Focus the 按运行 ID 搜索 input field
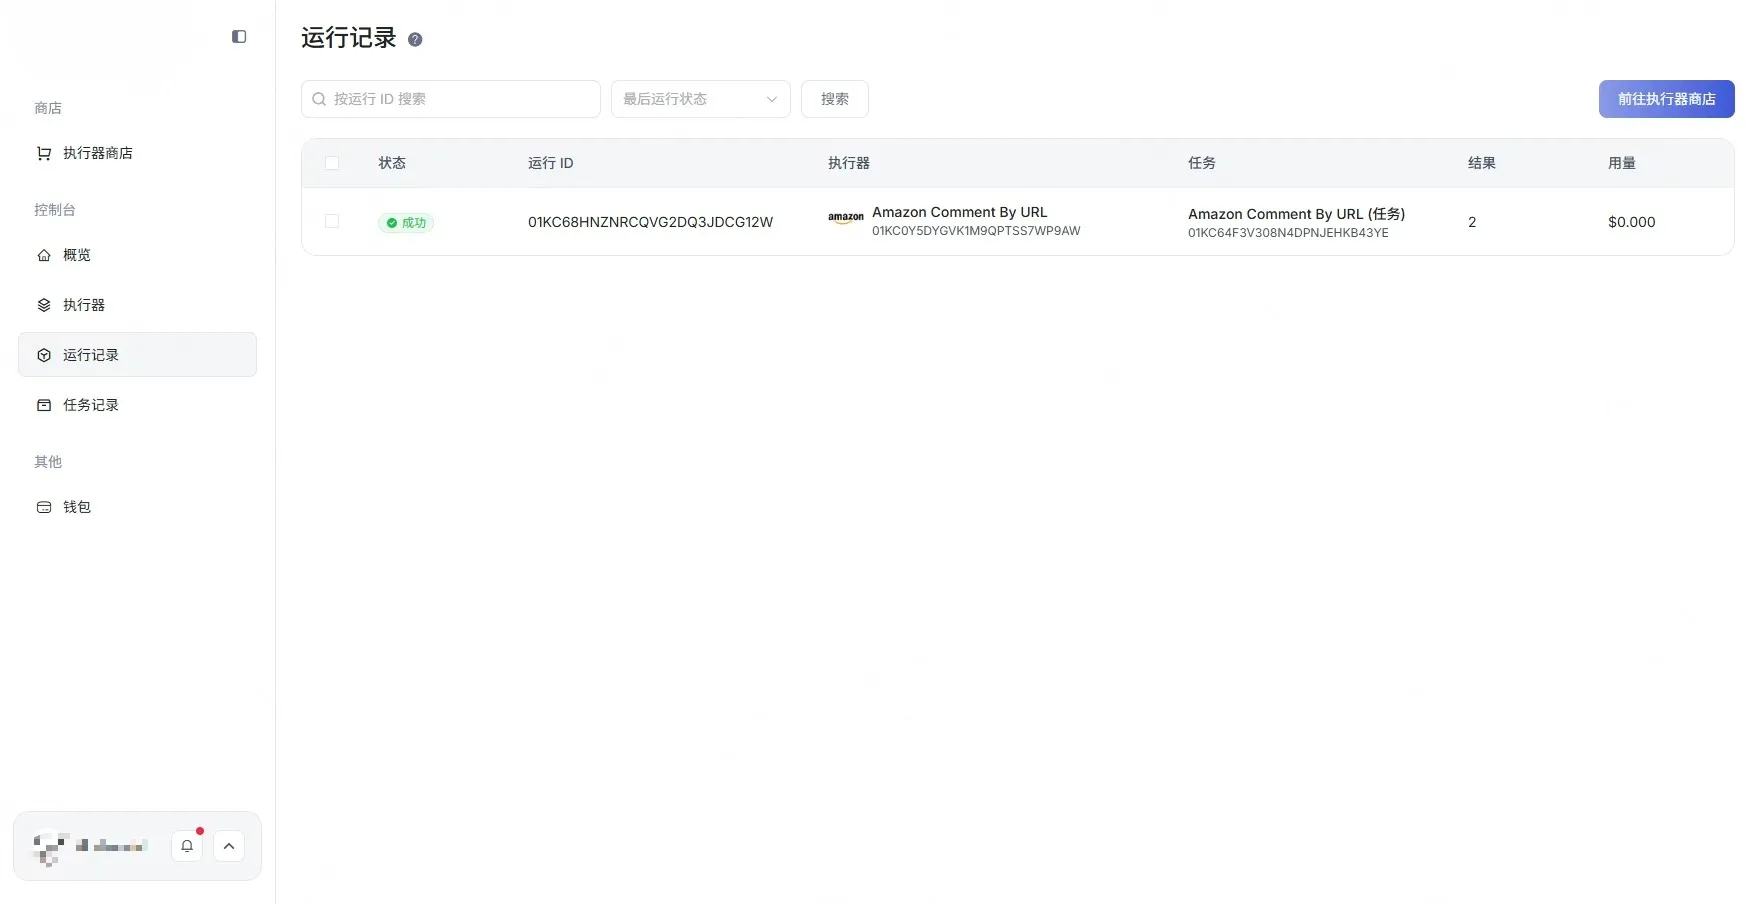The width and height of the screenshot is (1757, 904). [460, 99]
